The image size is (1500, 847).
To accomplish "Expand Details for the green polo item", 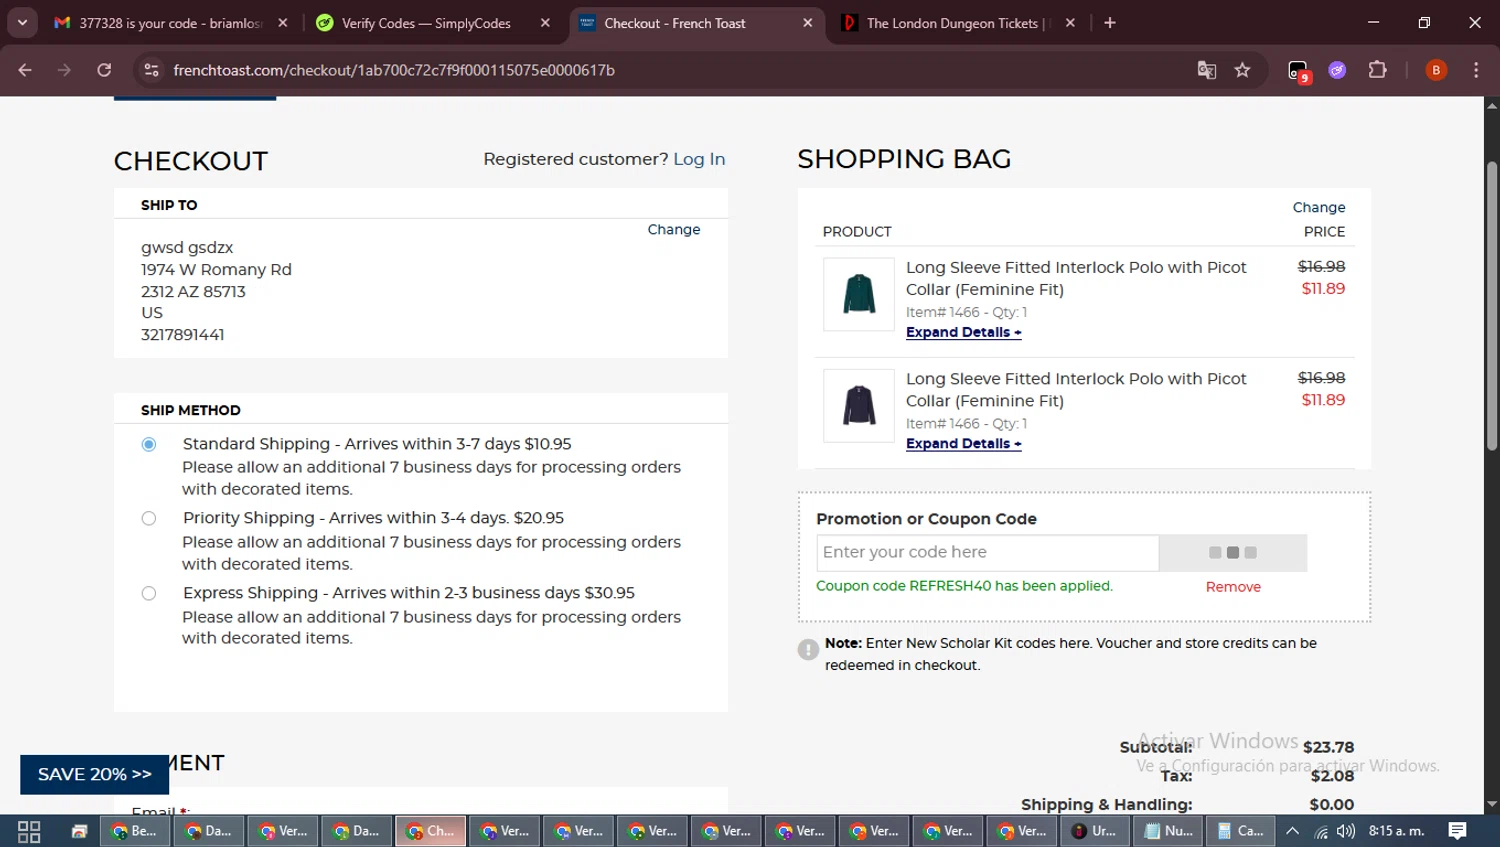I will pos(963,332).
